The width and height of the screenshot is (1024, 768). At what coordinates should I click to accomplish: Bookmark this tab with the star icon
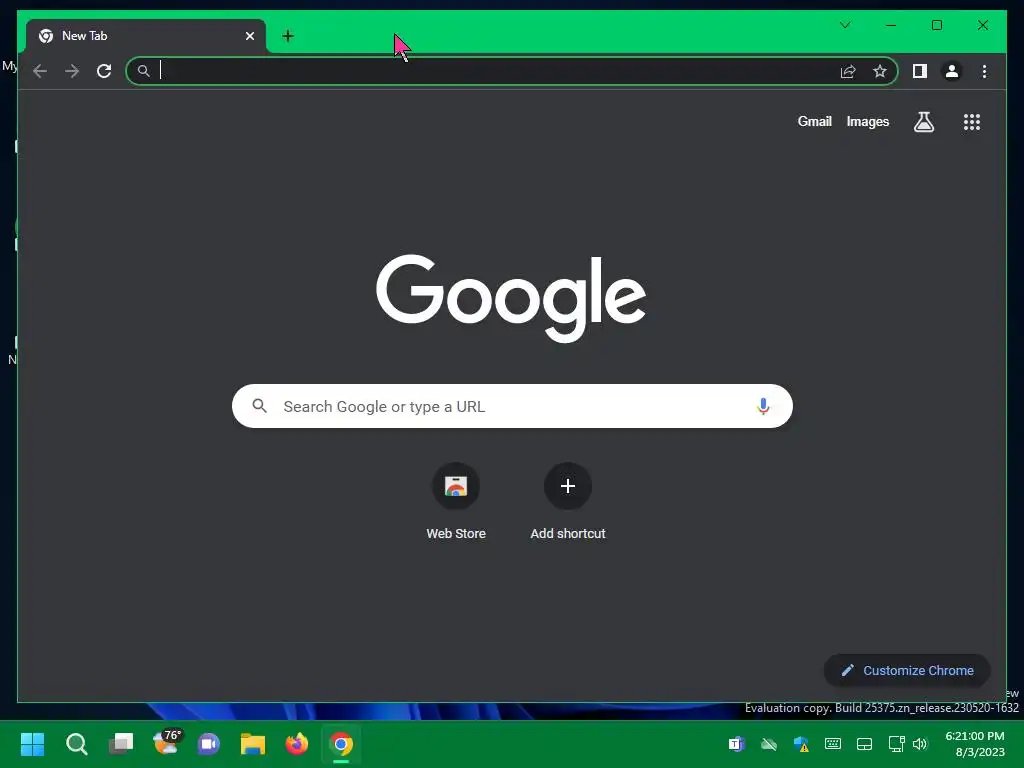pos(880,71)
